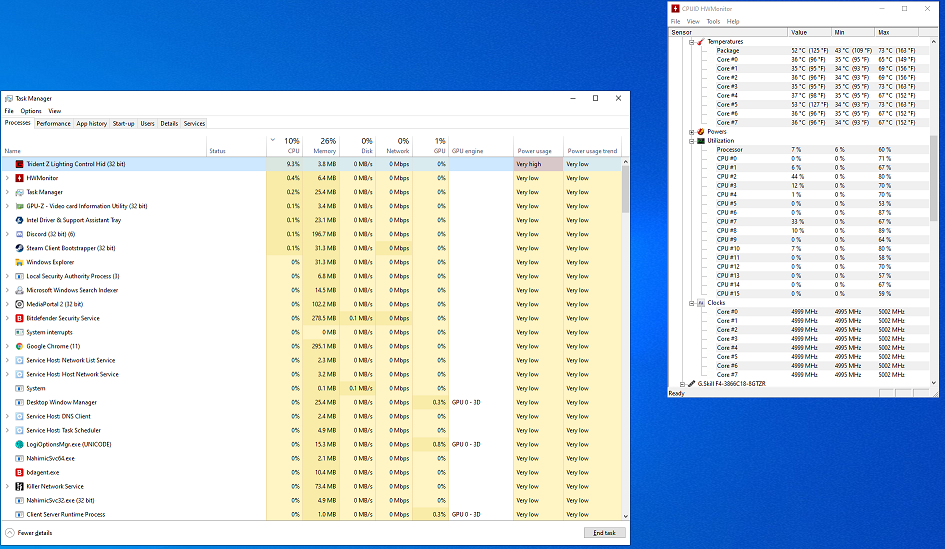
Task: Click the HWMonitor vertical scrollbar thumb
Action: [x=934, y=178]
